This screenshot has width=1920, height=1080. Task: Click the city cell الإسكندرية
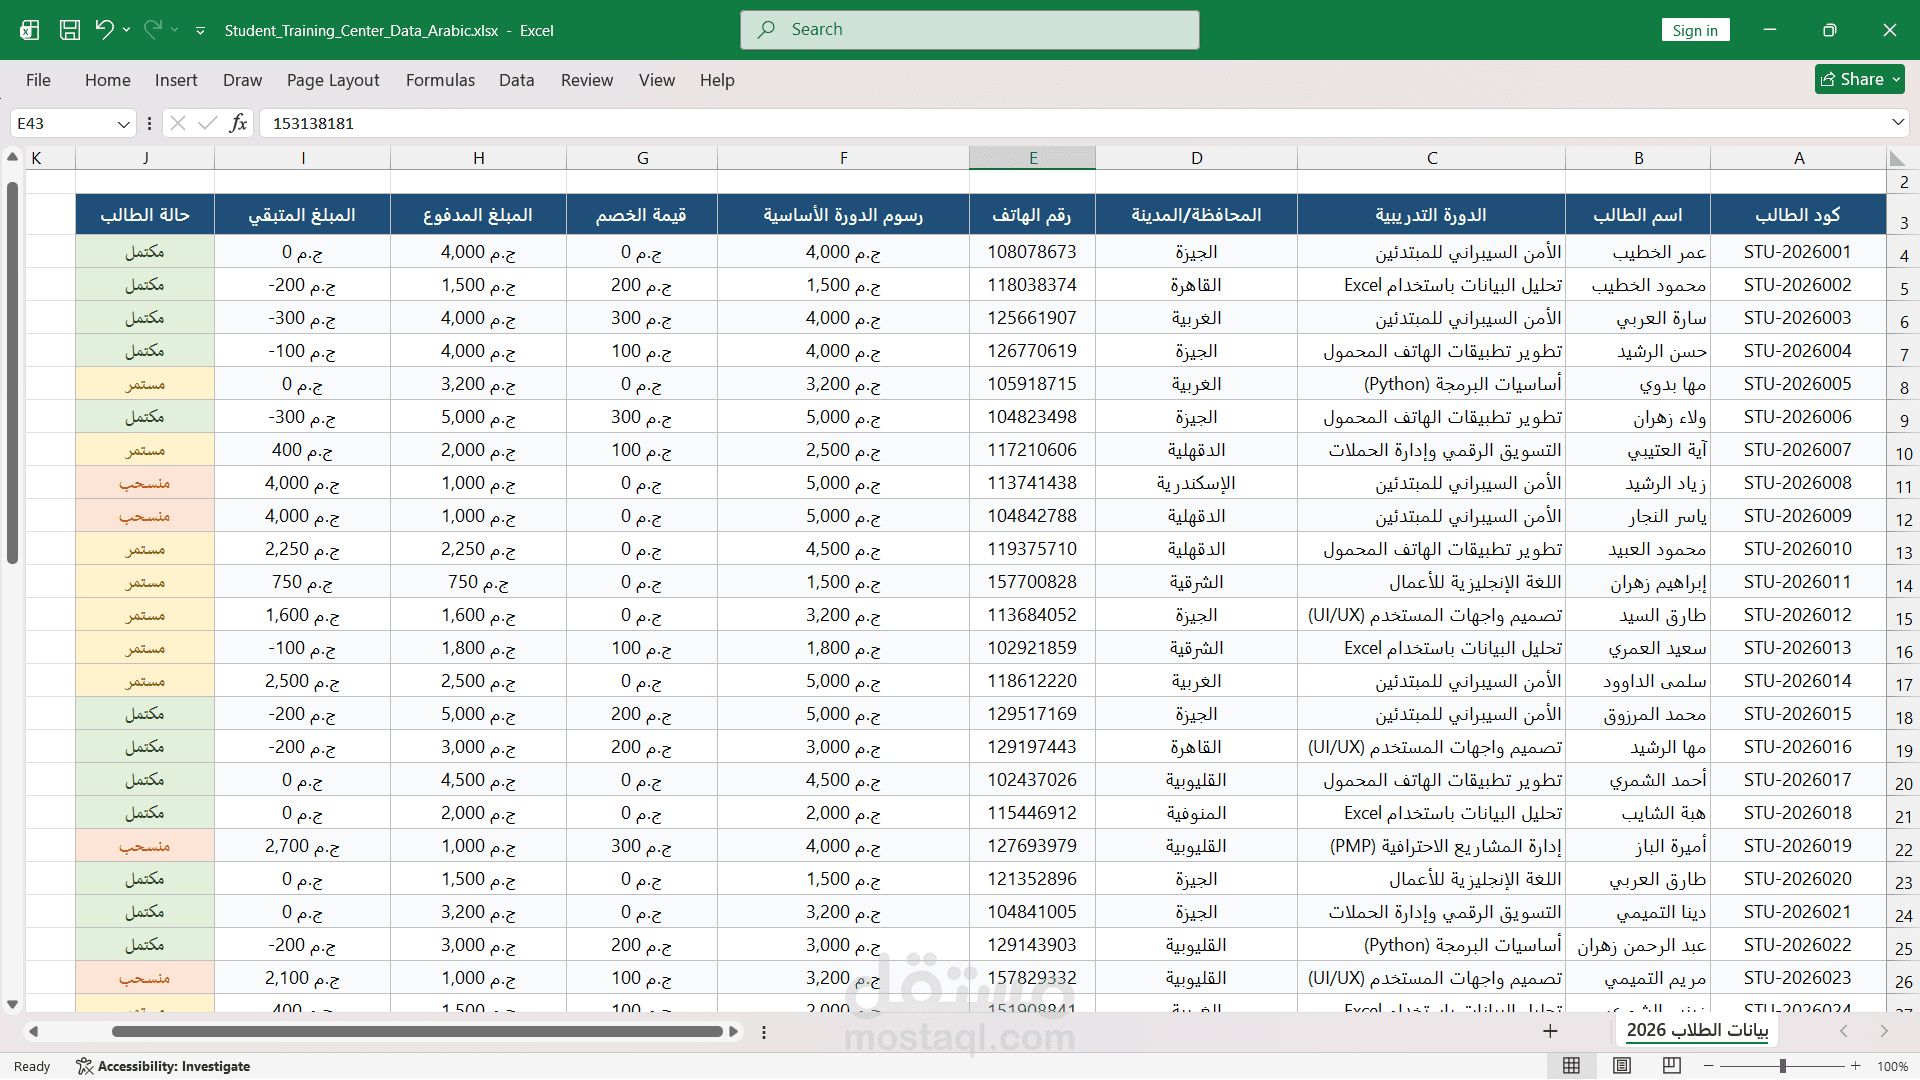coord(1196,483)
